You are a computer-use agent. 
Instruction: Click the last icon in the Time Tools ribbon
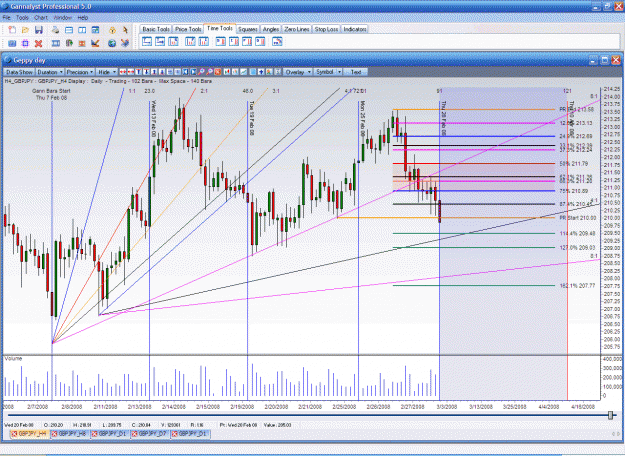[x=277, y=41]
